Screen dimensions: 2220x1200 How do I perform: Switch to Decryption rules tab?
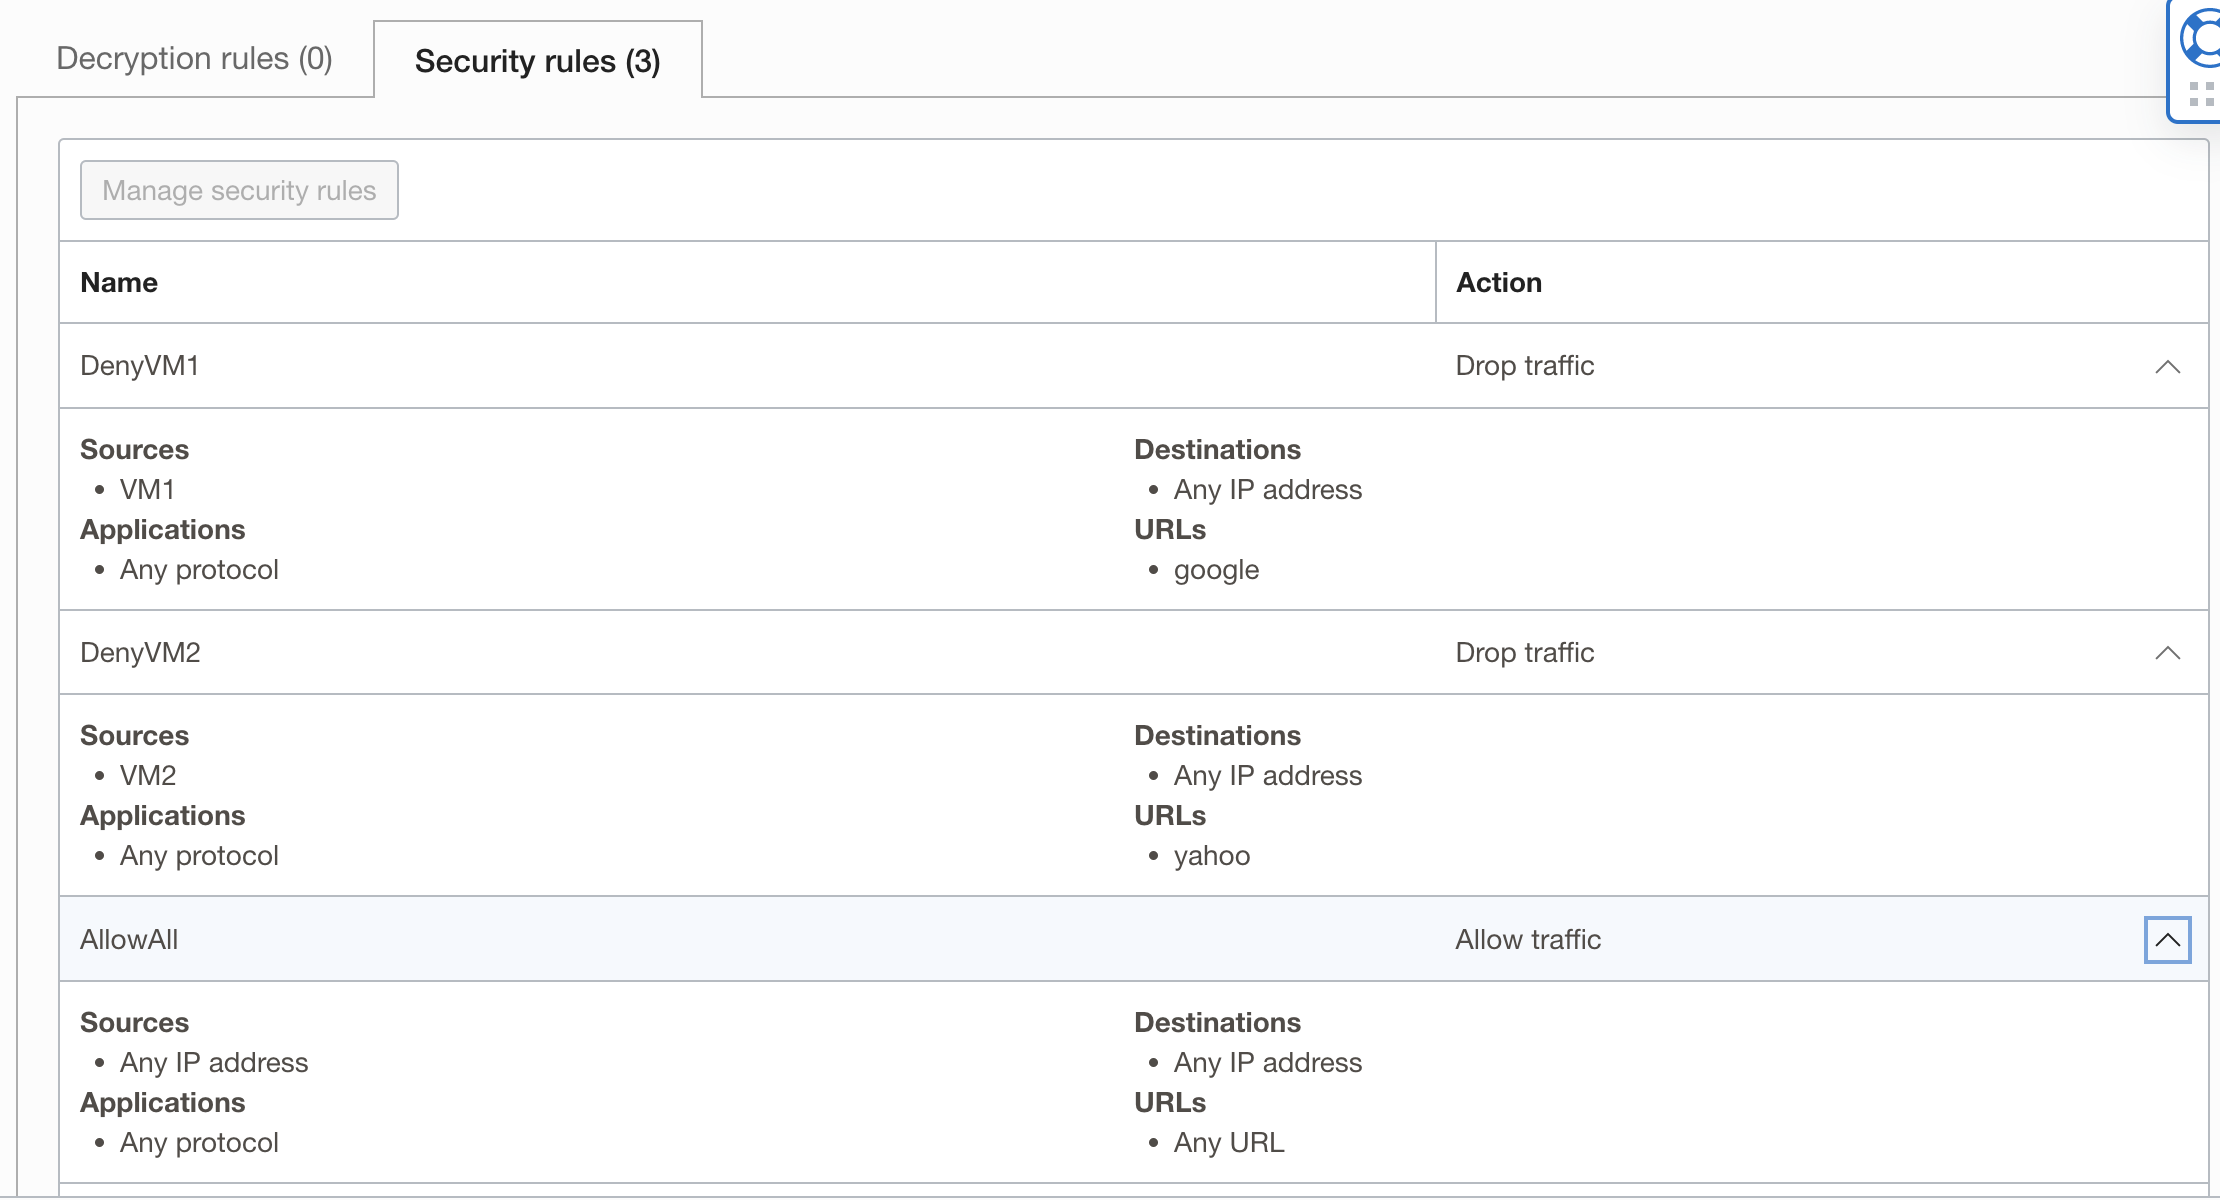(x=194, y=59)
